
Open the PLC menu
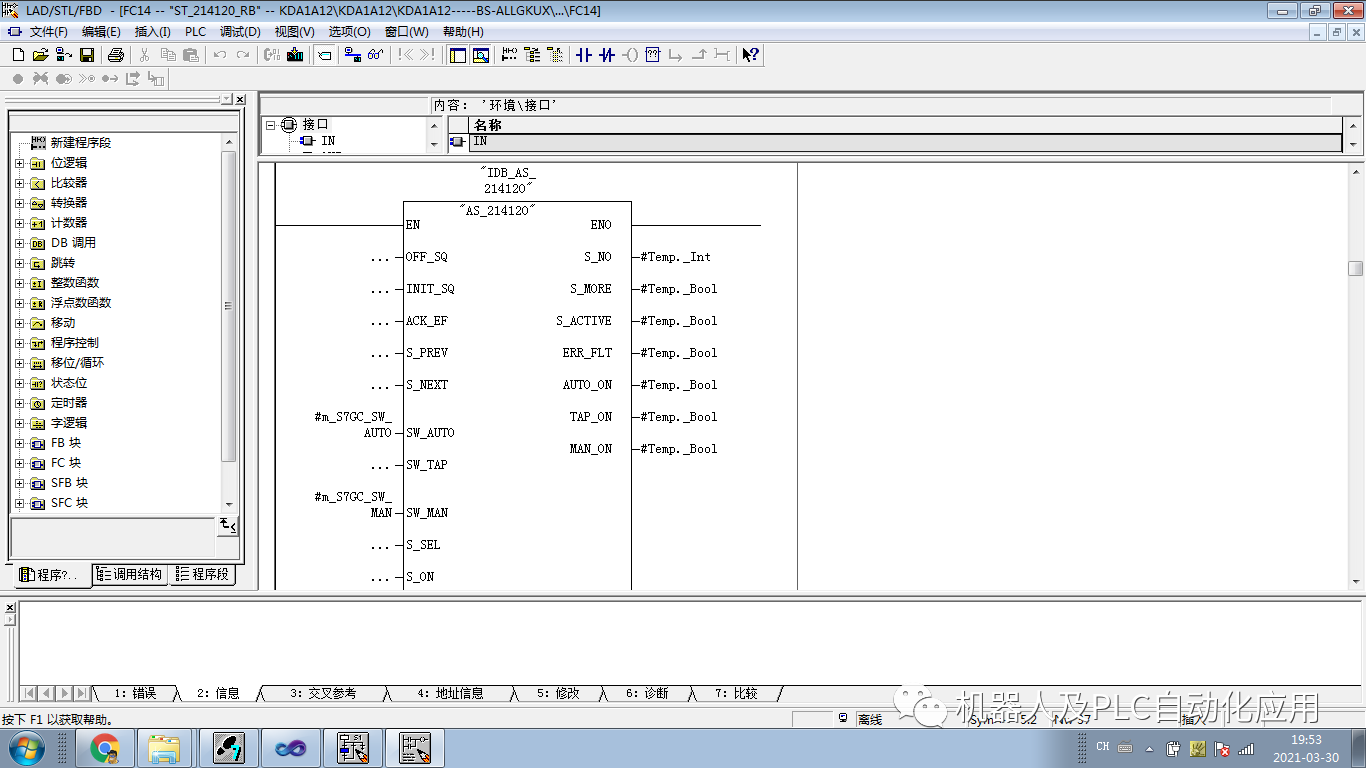195,32
